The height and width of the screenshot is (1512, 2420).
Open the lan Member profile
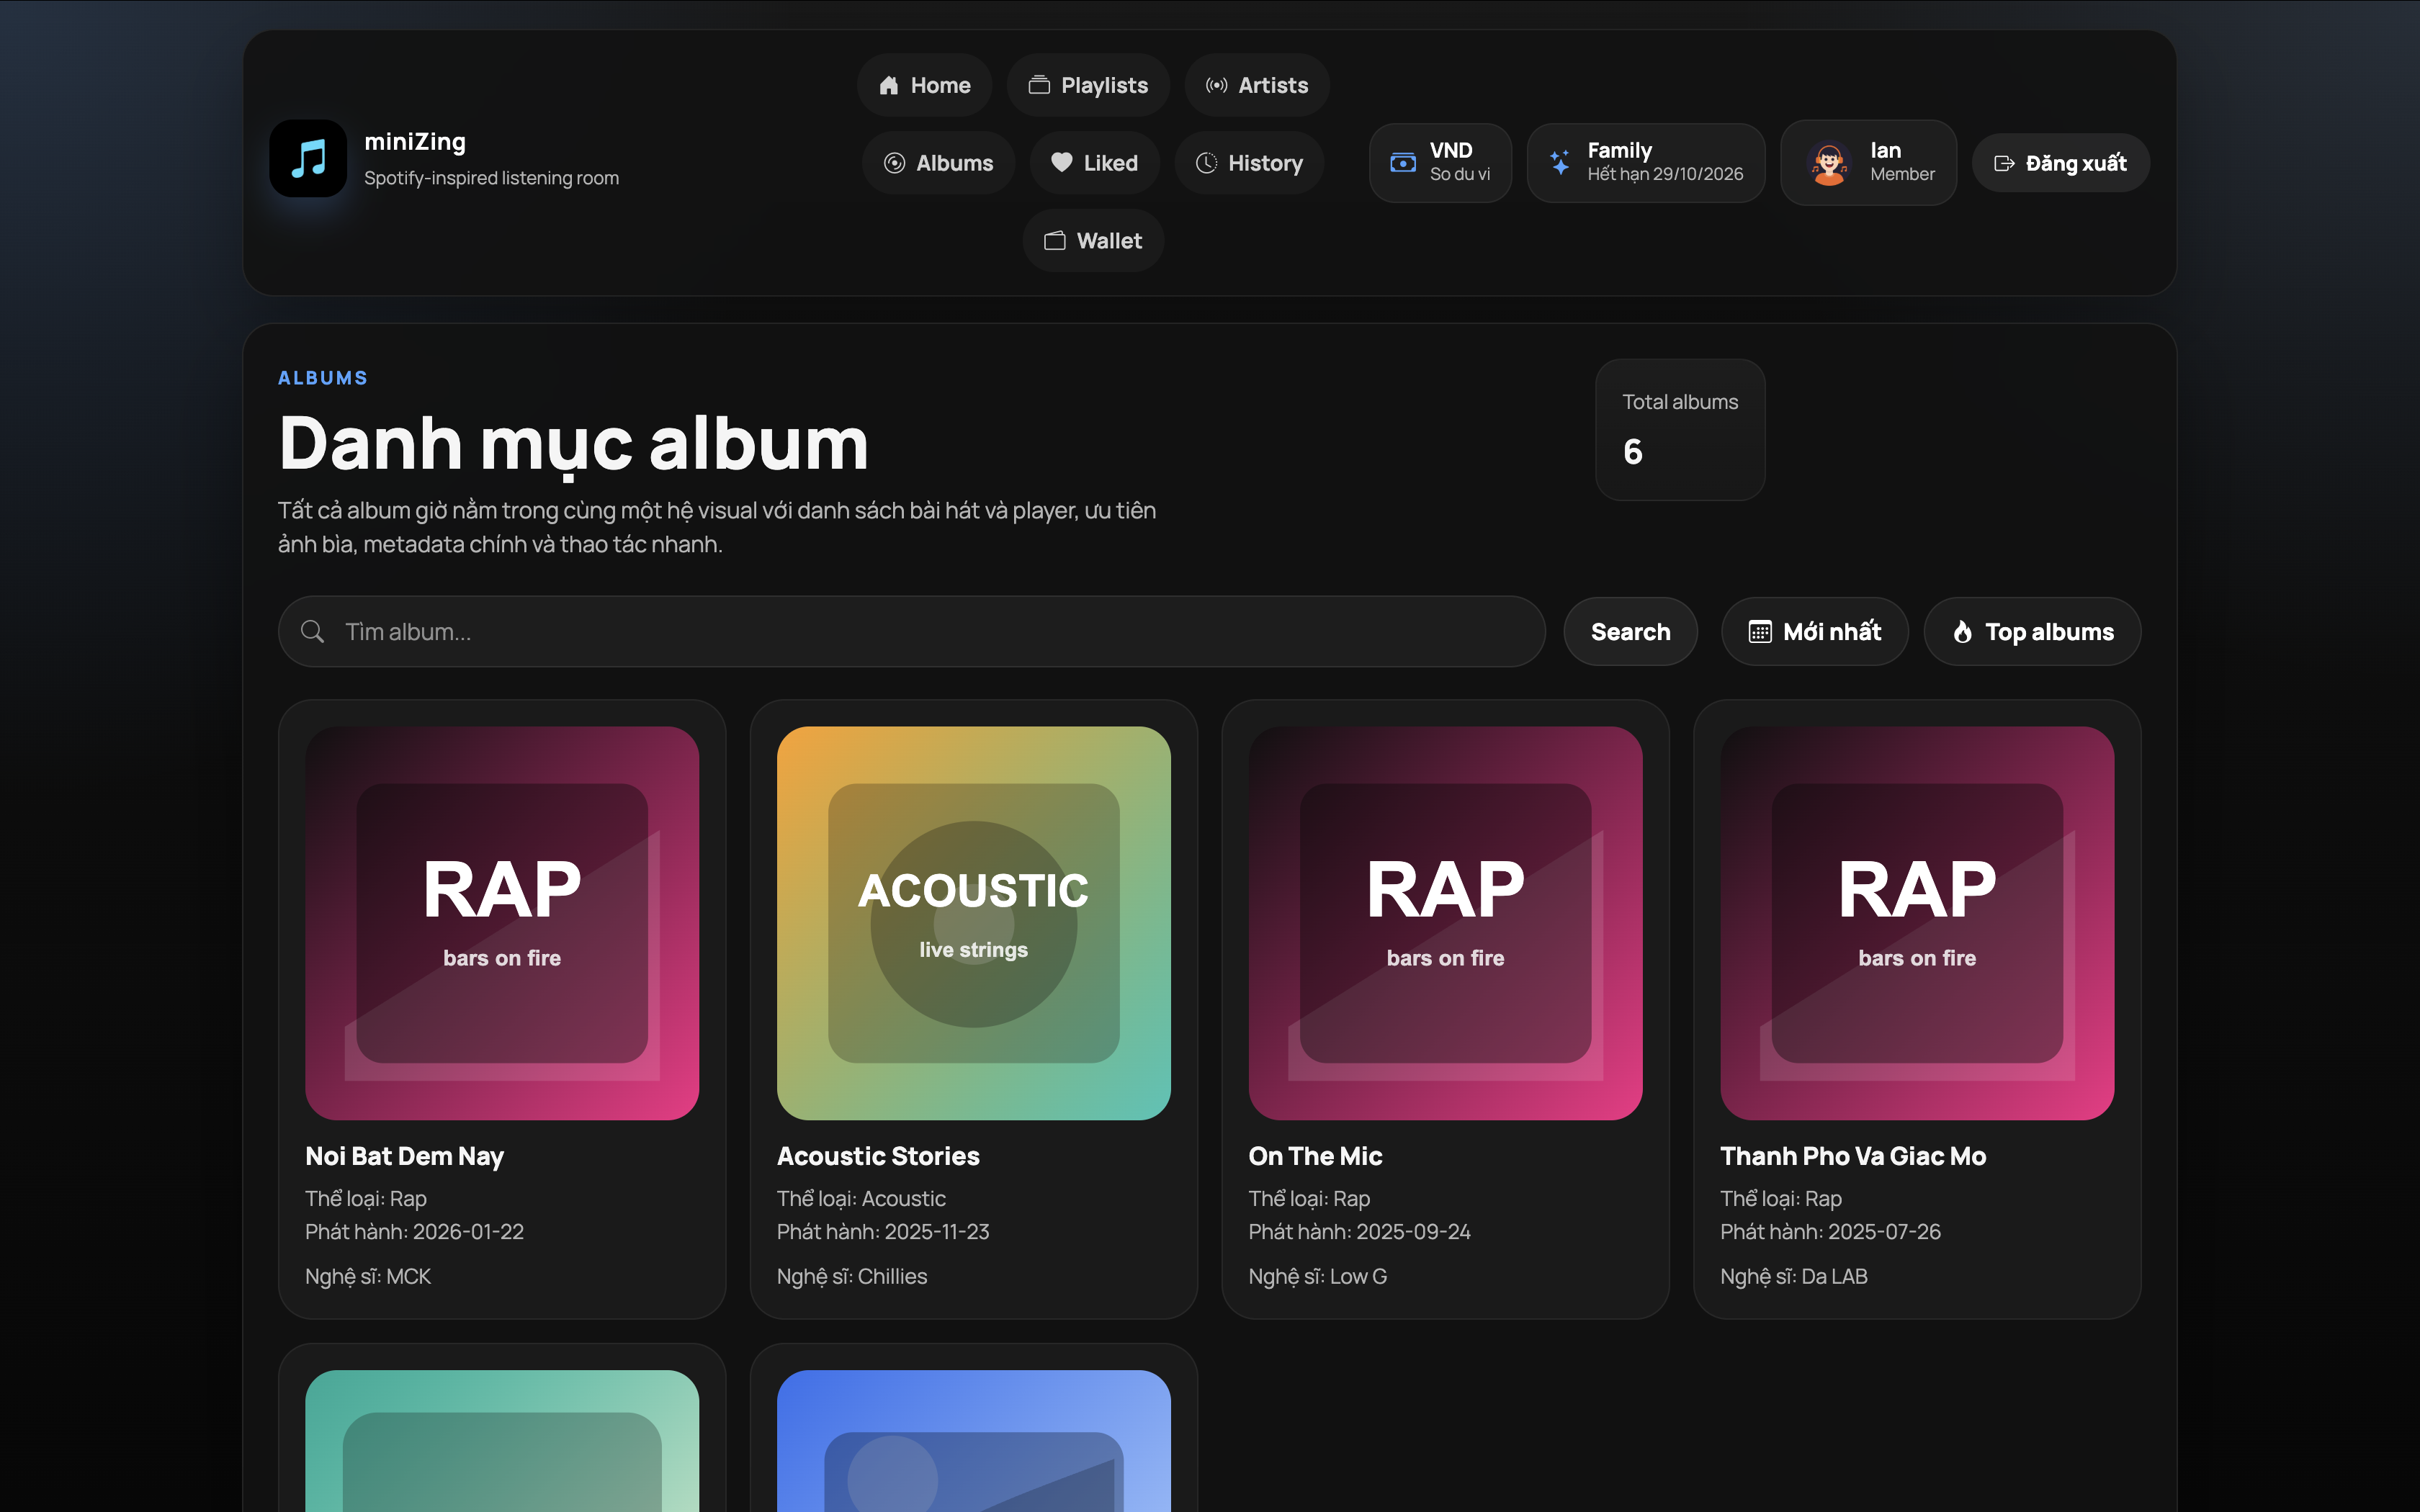point(1868,162)
